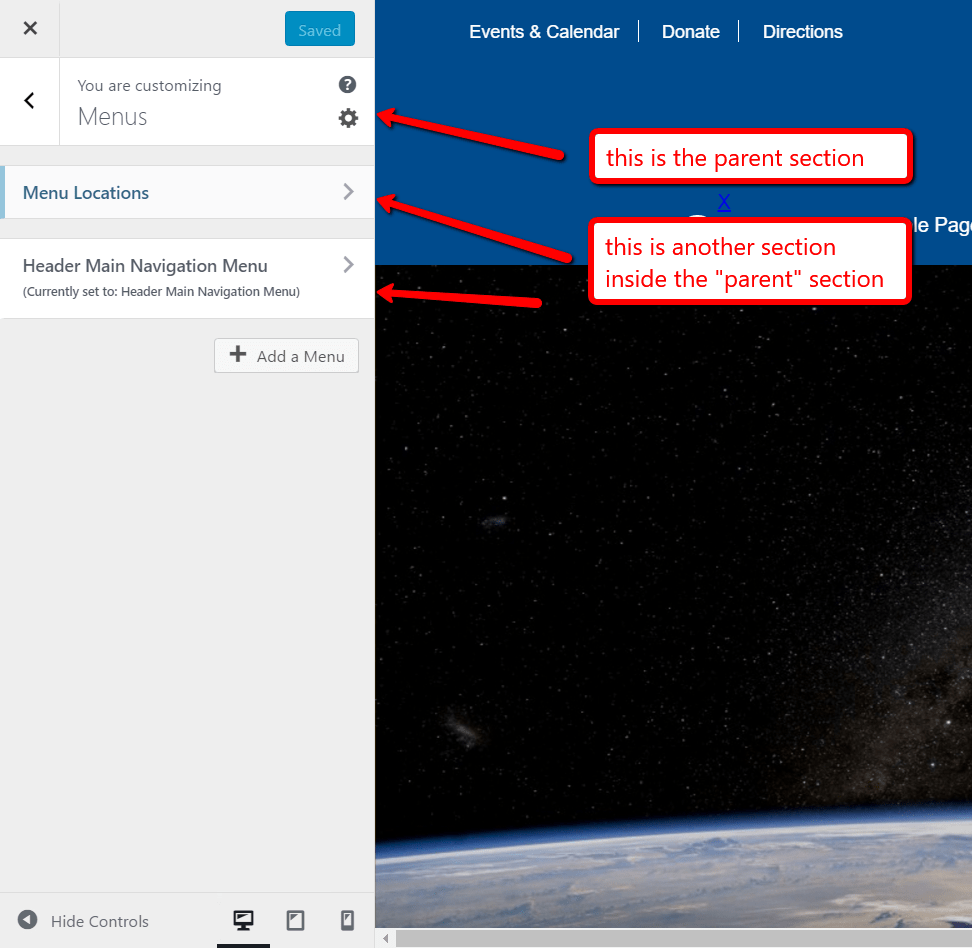Open the Menu Locations section
The image size is (975, 948).
[x=187, y=192]
